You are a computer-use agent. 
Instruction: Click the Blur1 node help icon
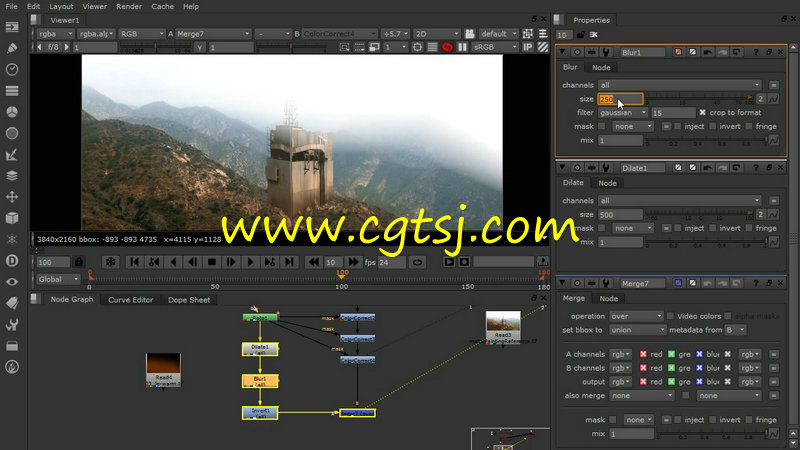(x=756, y=52)
